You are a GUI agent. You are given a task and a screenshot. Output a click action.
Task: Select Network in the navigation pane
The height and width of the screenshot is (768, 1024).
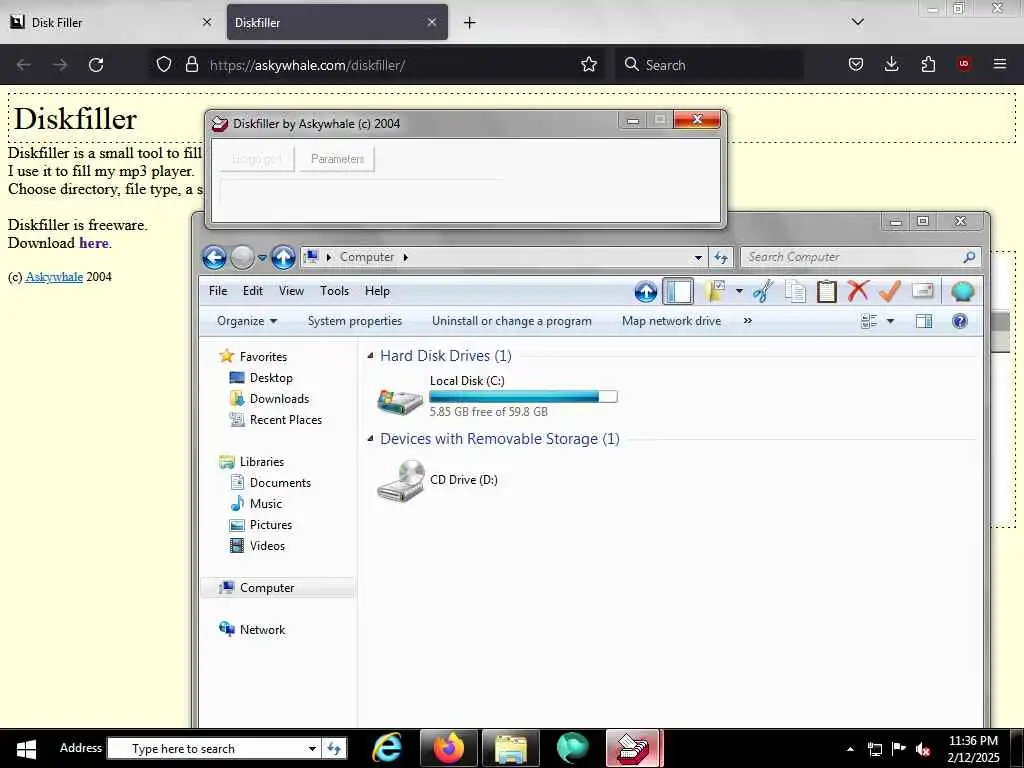click(x=263, y=630)
